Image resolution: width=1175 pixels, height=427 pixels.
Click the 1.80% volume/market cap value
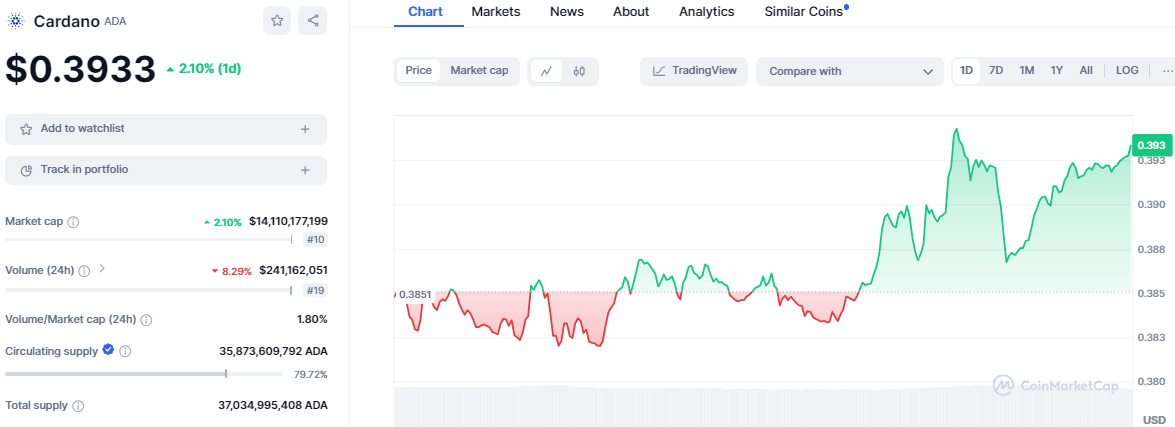point(312,319)
